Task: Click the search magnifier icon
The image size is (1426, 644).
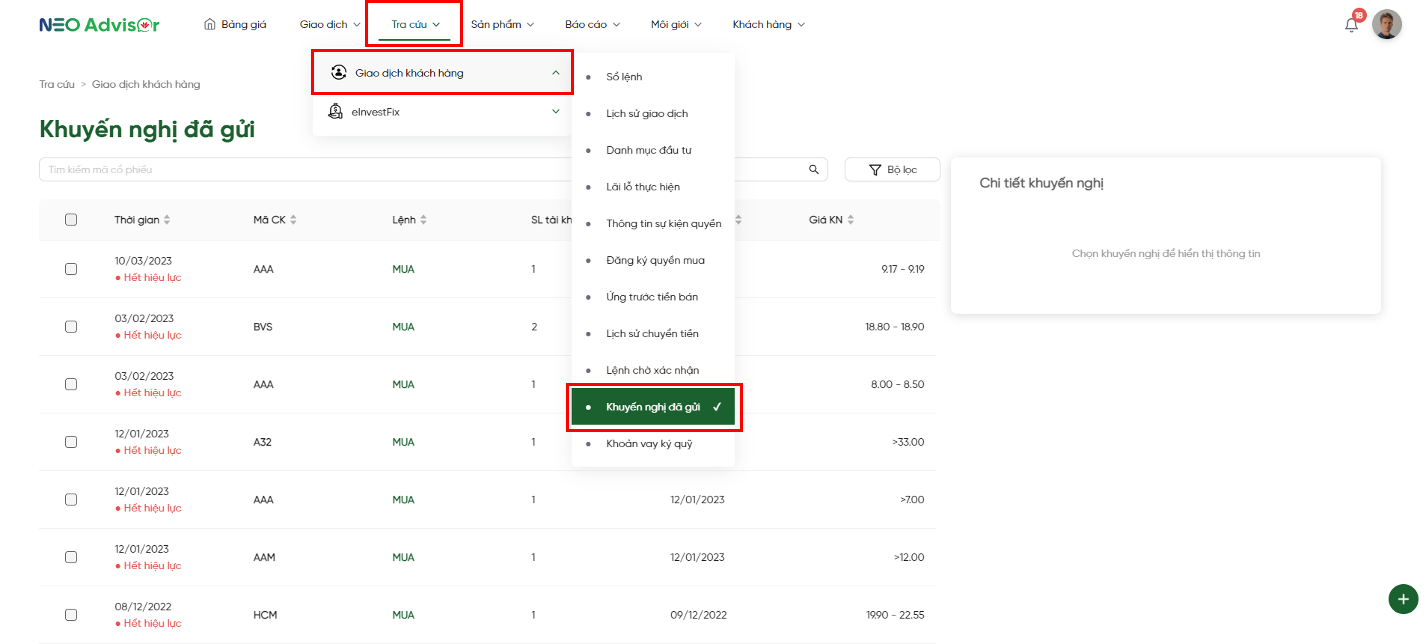Action: point(814,170)
